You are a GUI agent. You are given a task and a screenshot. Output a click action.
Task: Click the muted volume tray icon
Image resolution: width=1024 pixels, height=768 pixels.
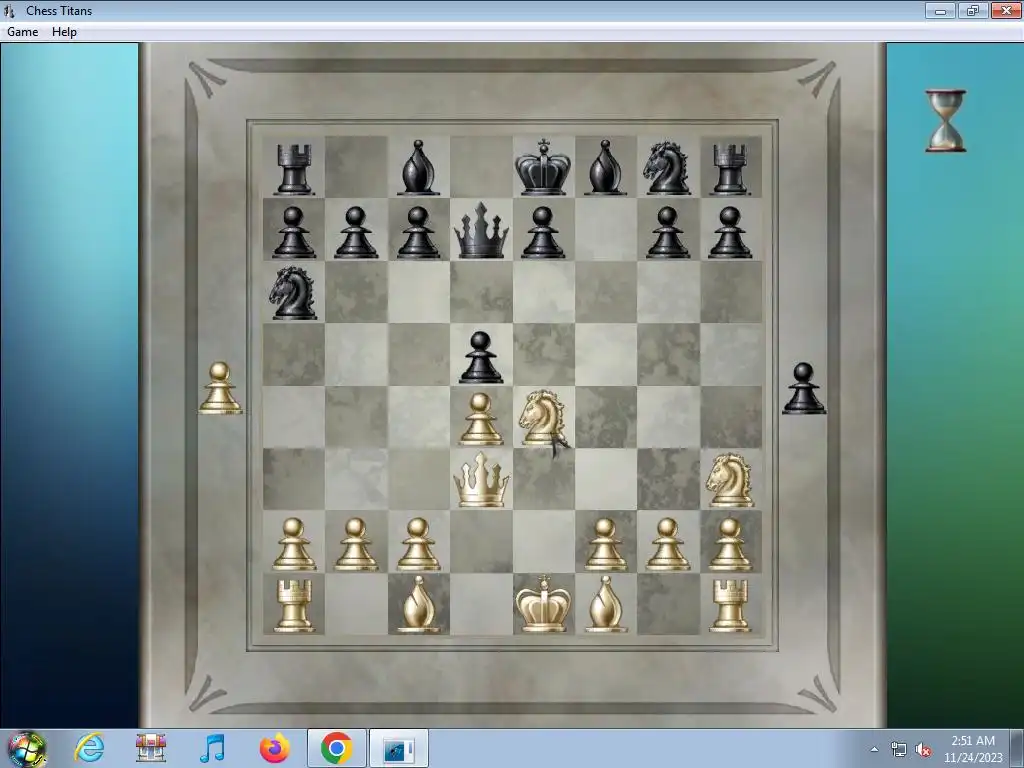[923, 750]
